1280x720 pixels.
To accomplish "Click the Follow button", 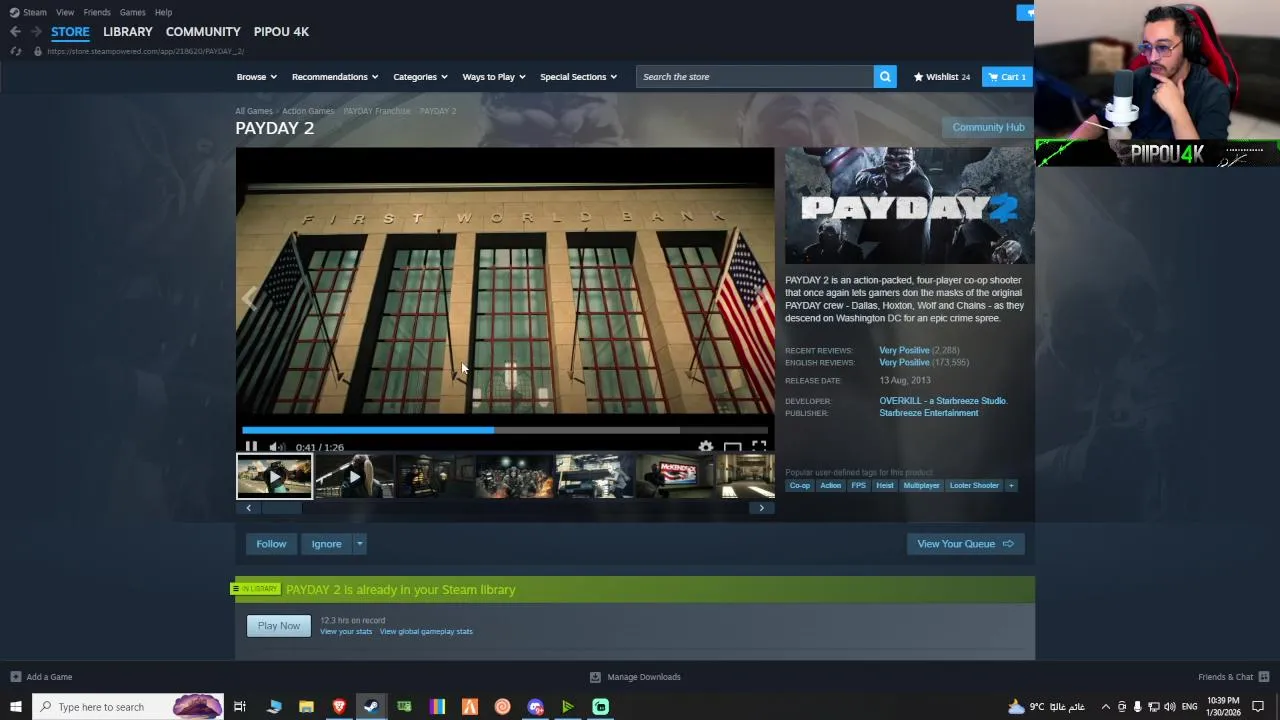I will (x=271, y=544).
